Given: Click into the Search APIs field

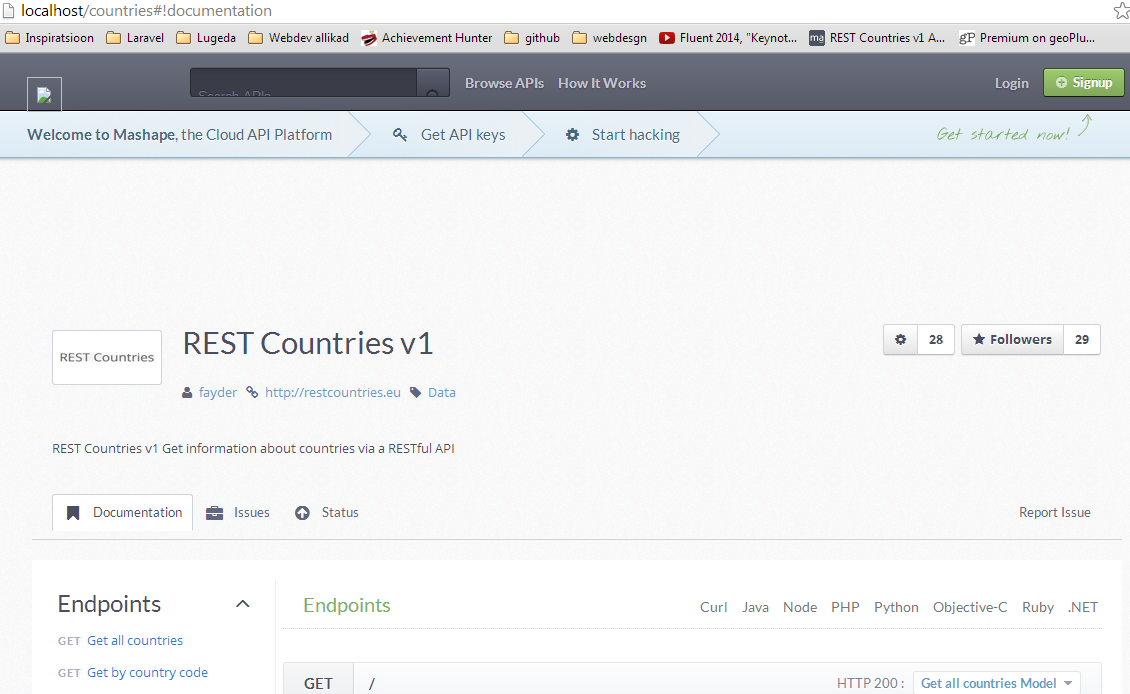Looking at the screenshot, I should coord(303,83).
